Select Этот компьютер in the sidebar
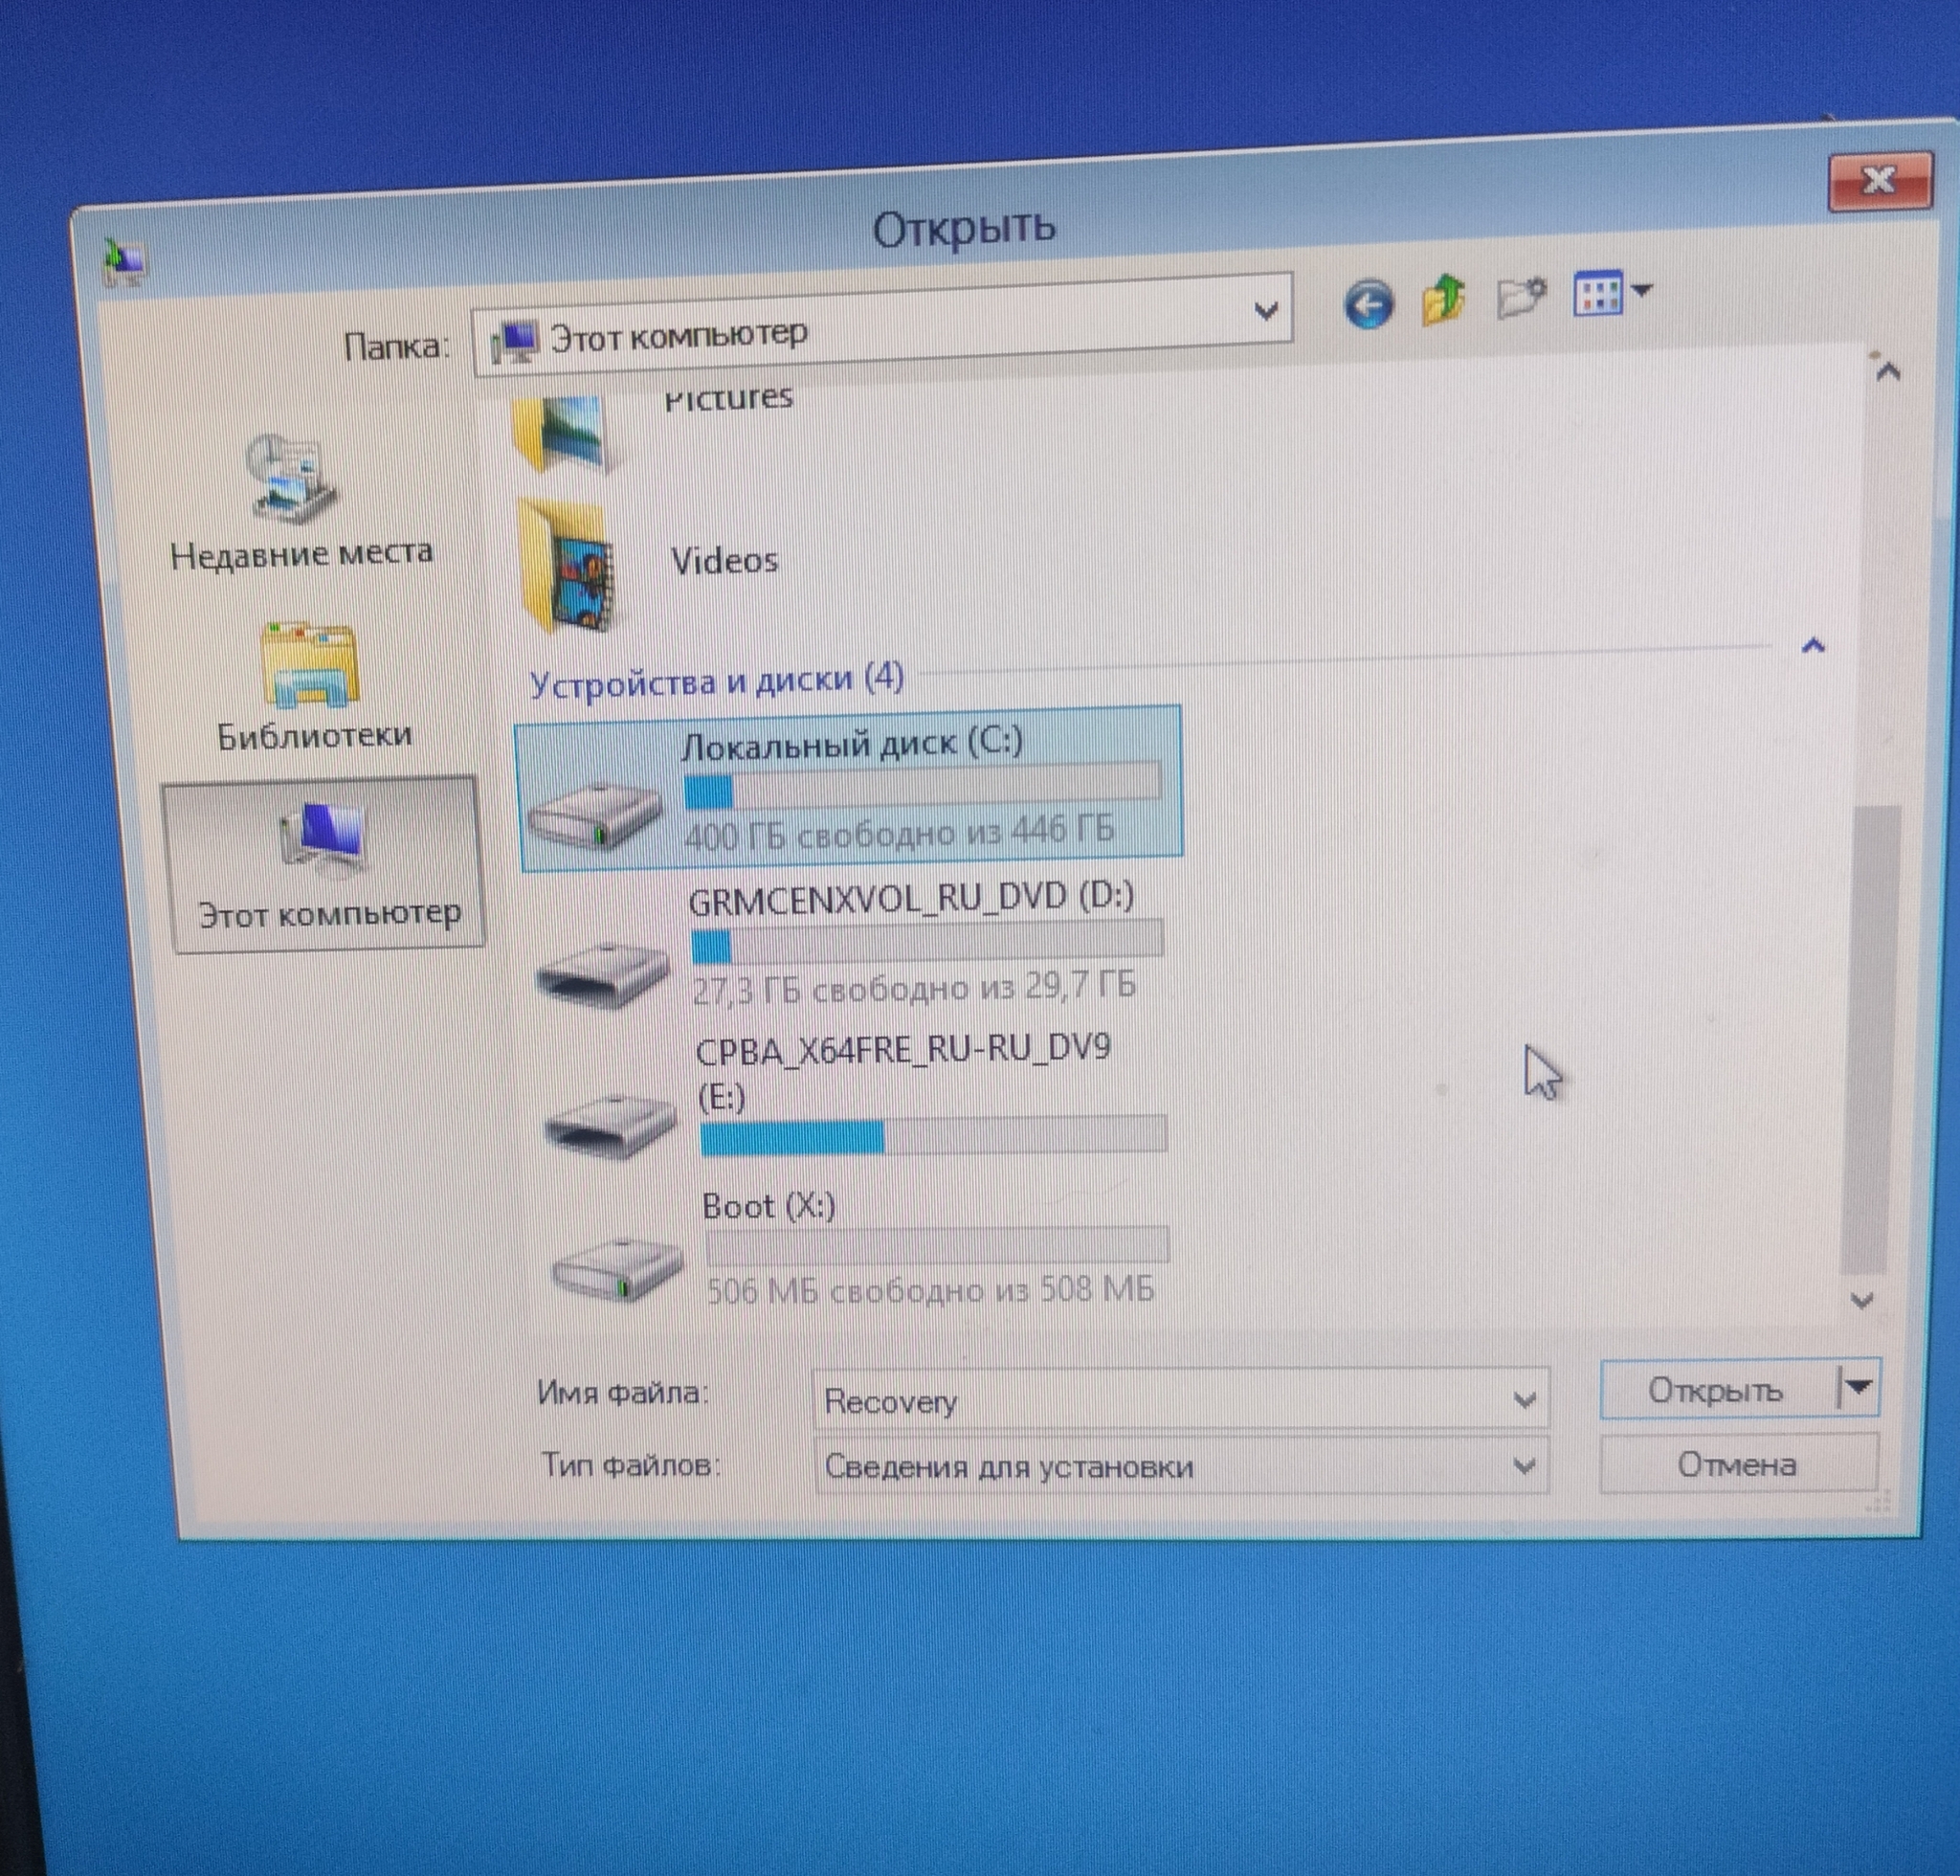This screenshot has width=1960, height=1876. pos(326,866)
